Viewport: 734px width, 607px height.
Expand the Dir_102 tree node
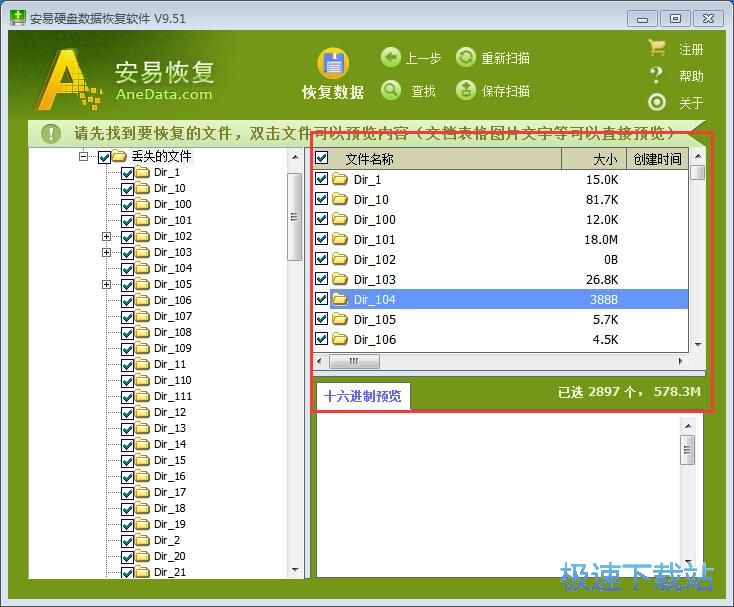[x=106, y=236]
